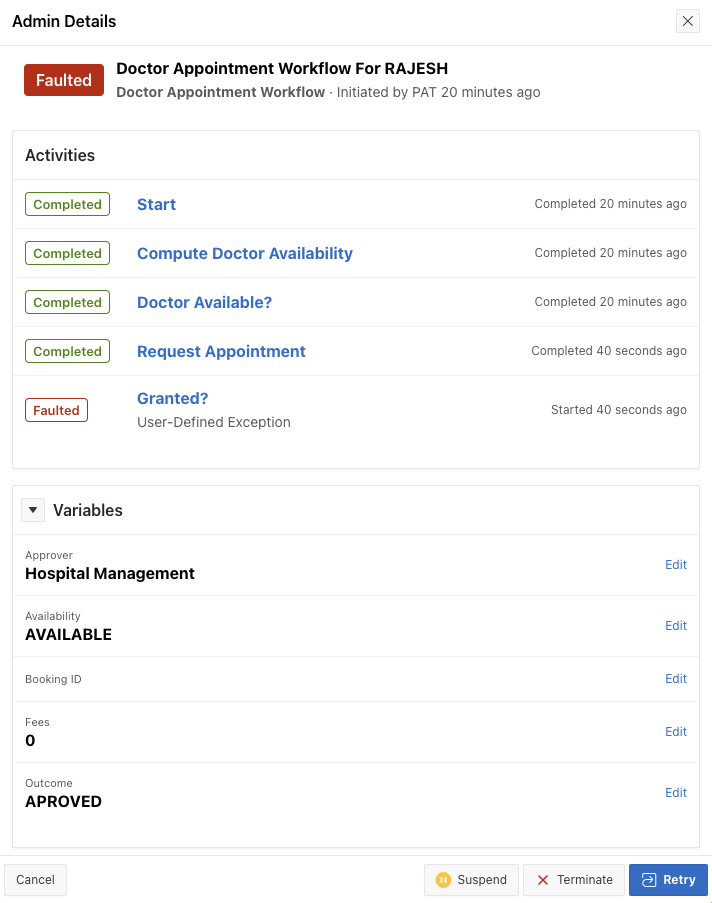Click the Faulted badge beside Granted?

click(56, 410)
